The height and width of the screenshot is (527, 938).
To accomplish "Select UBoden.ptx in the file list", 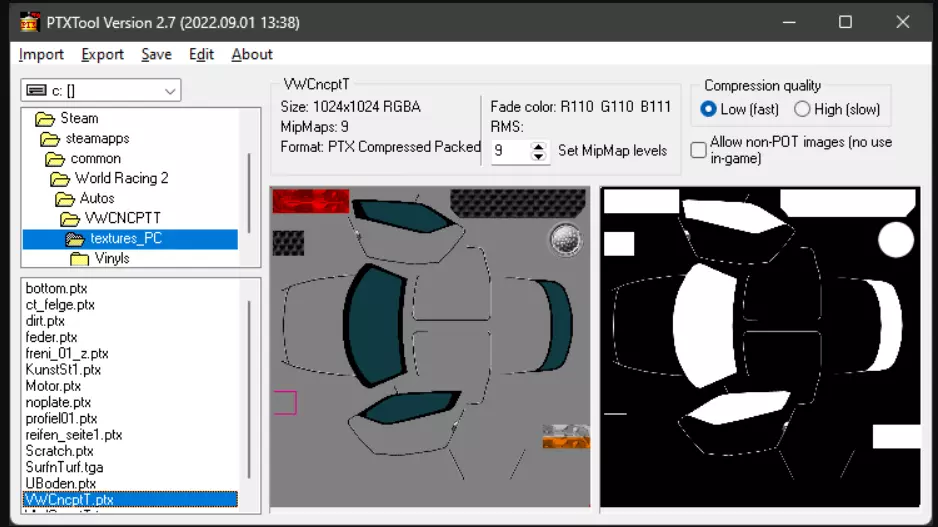I will (x=60, y=483).
